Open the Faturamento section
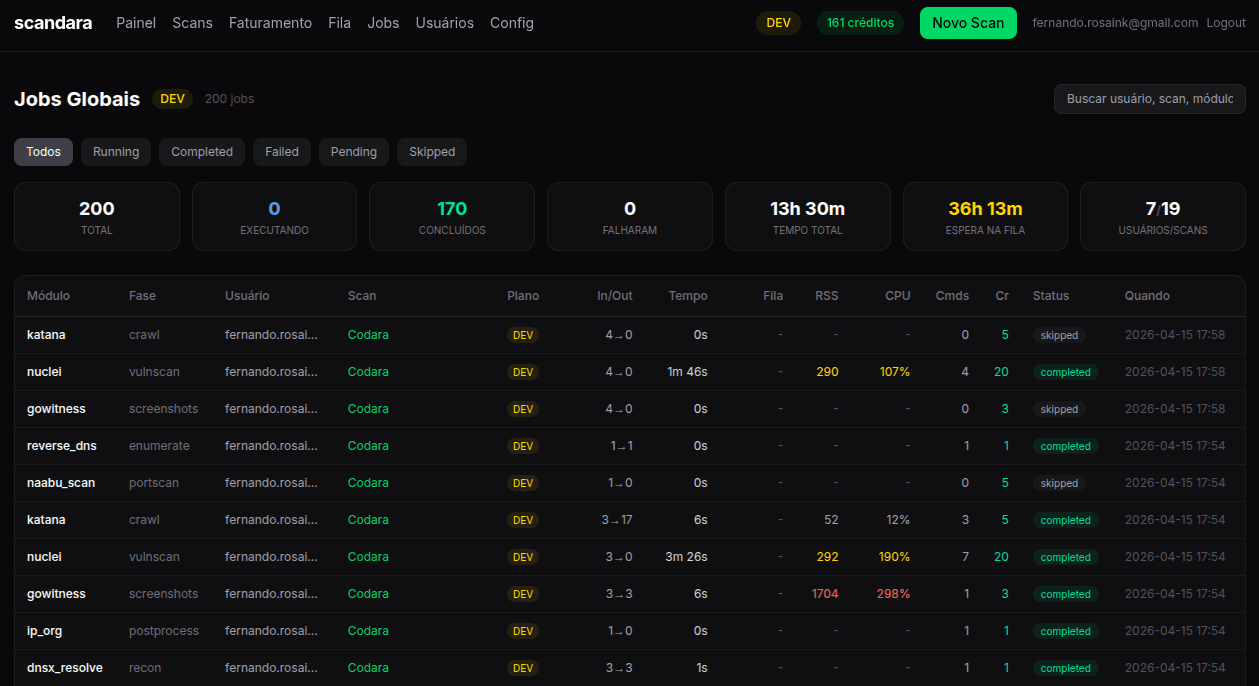 click(x=270, y=23)
